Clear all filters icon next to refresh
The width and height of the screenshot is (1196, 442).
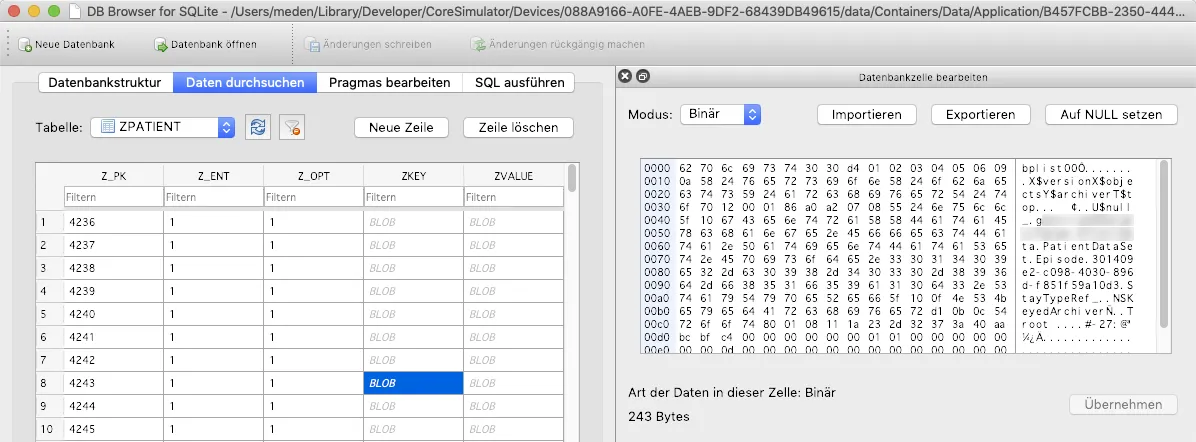[x=291, y=127]
